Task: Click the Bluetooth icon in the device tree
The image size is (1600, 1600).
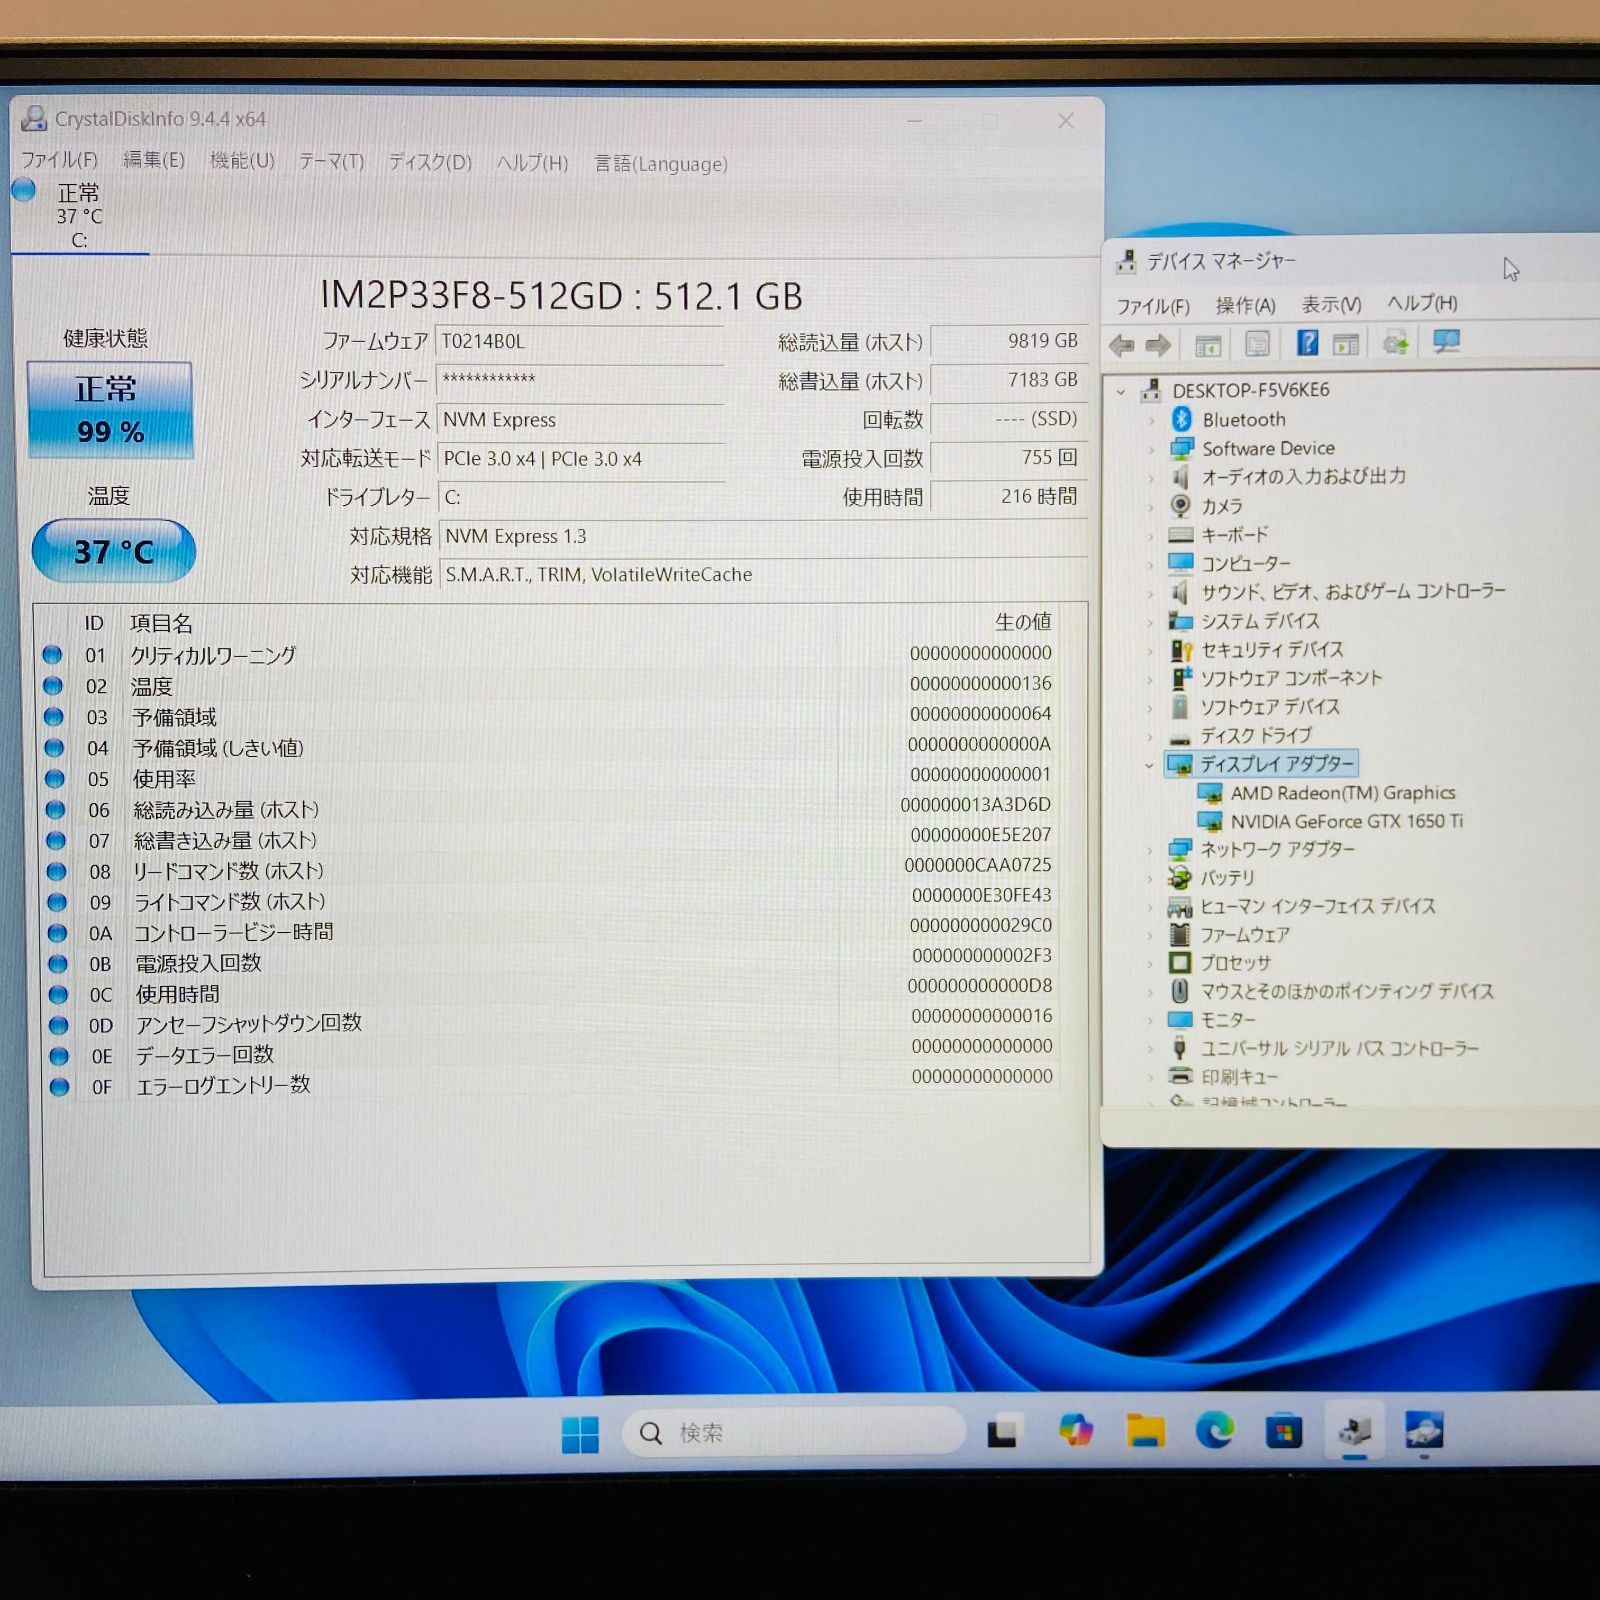Action: (1181, 419)
